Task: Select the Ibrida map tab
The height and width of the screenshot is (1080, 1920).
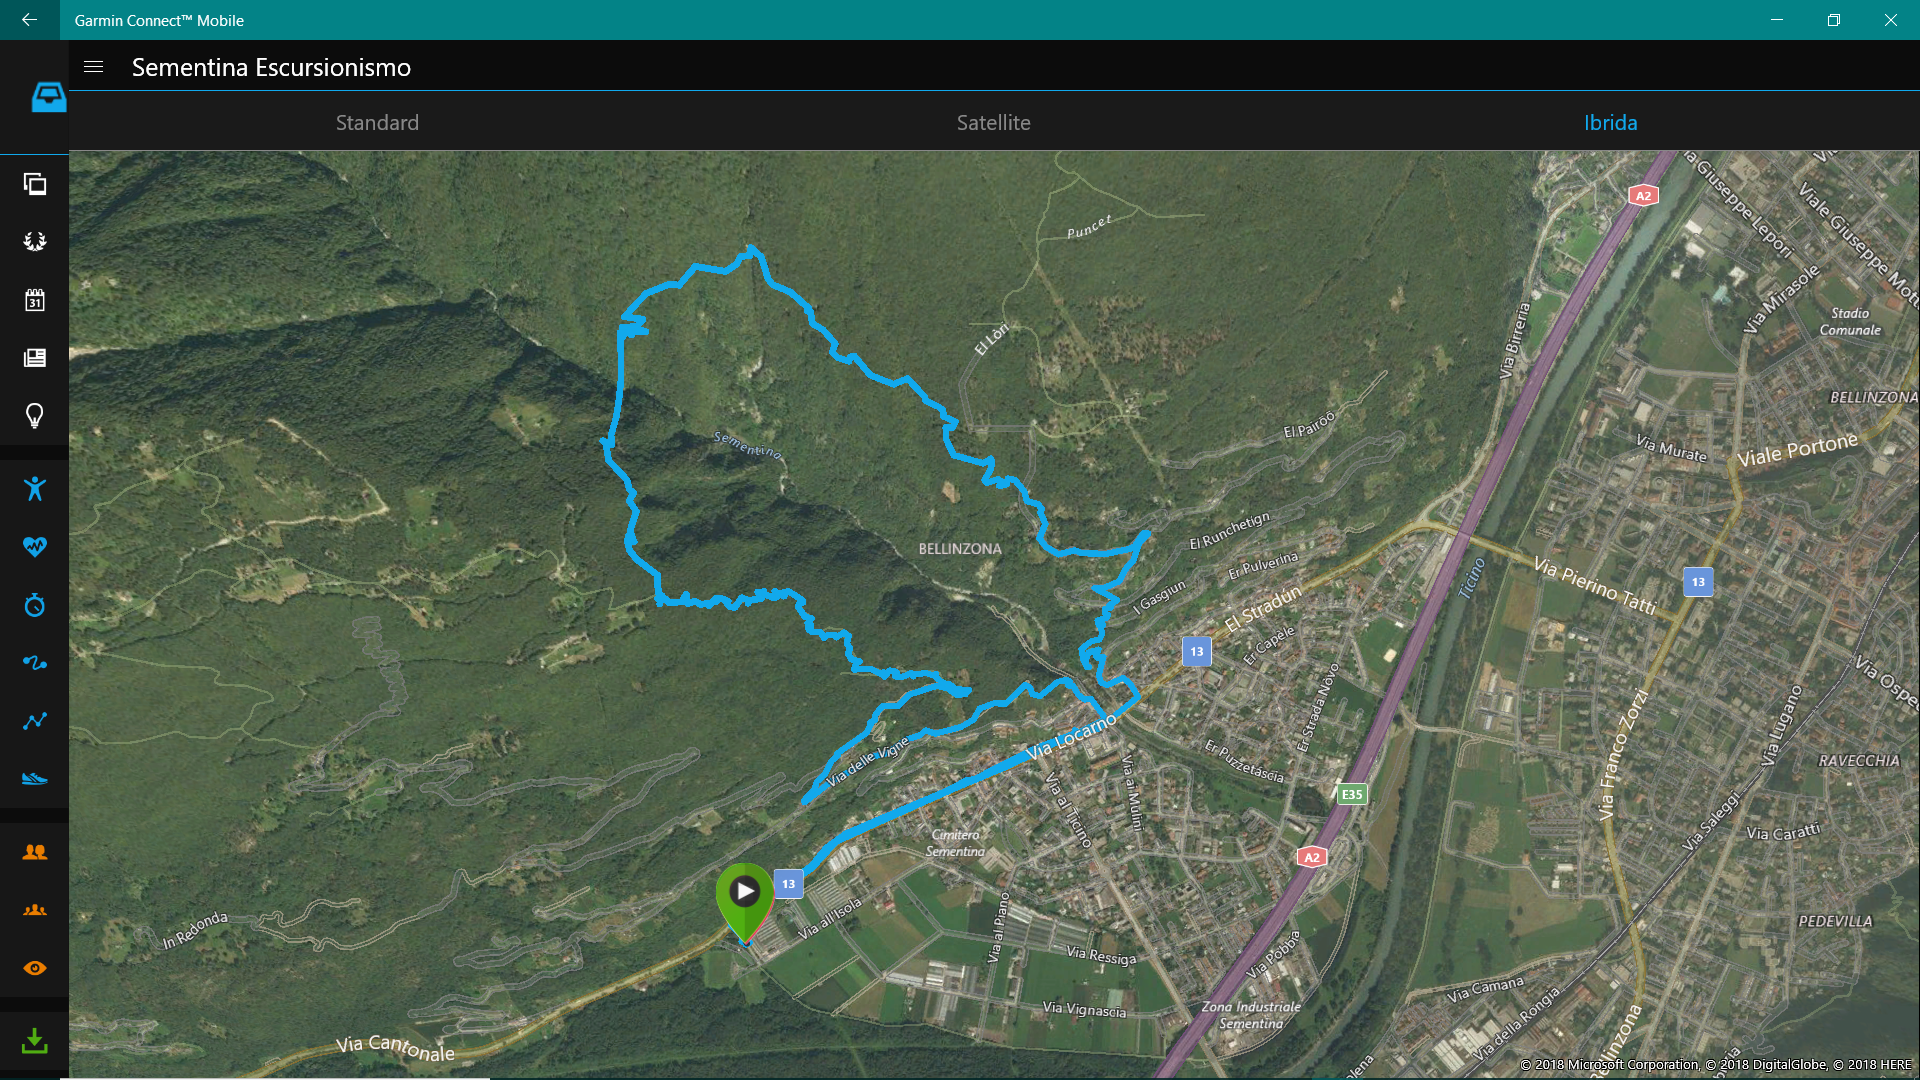Action: pos(1610,122)
